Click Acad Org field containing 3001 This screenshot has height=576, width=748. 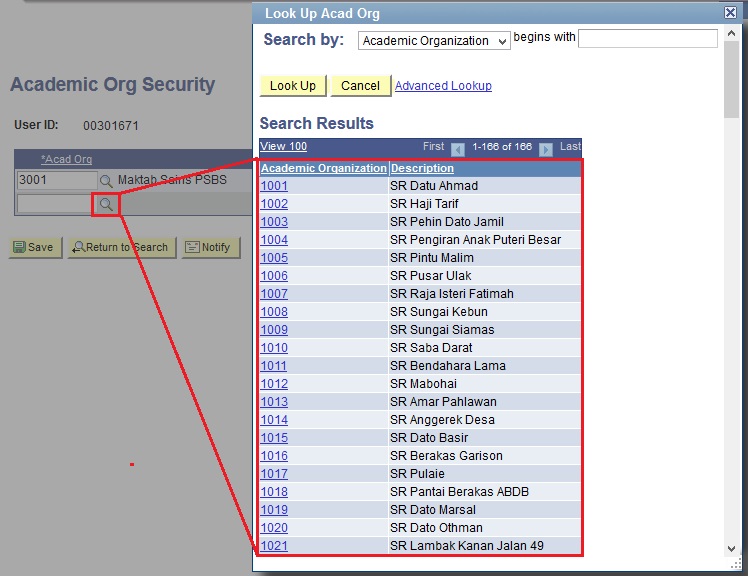point(56,180)
